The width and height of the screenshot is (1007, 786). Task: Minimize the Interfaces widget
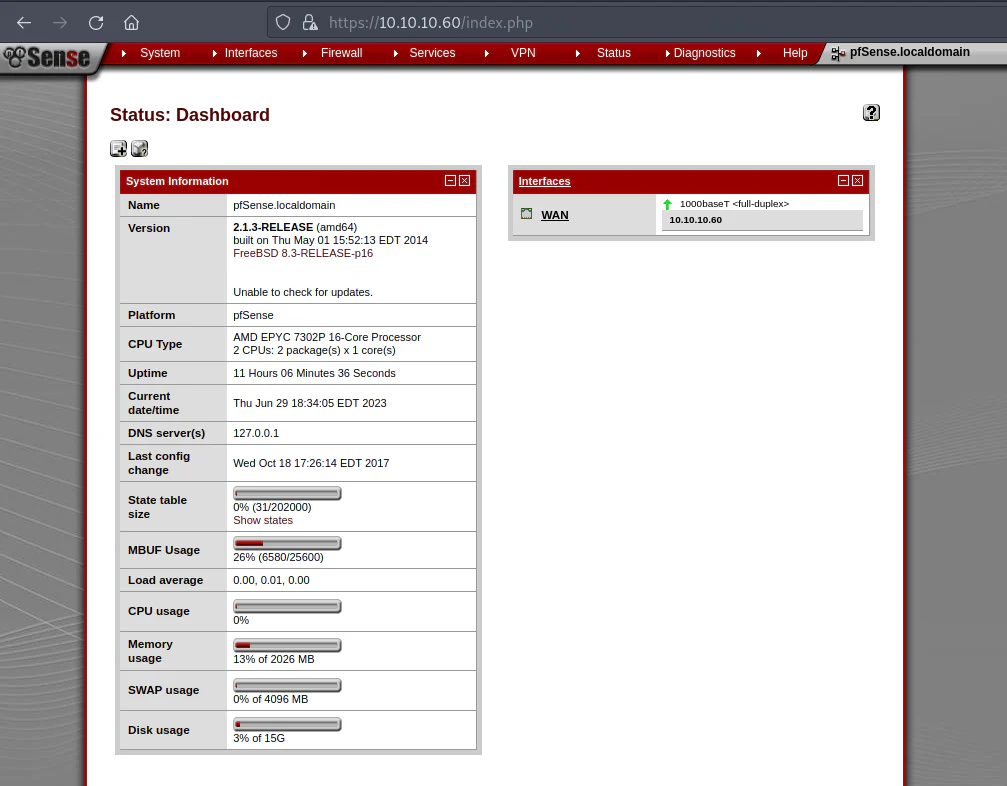pos(843,180)
